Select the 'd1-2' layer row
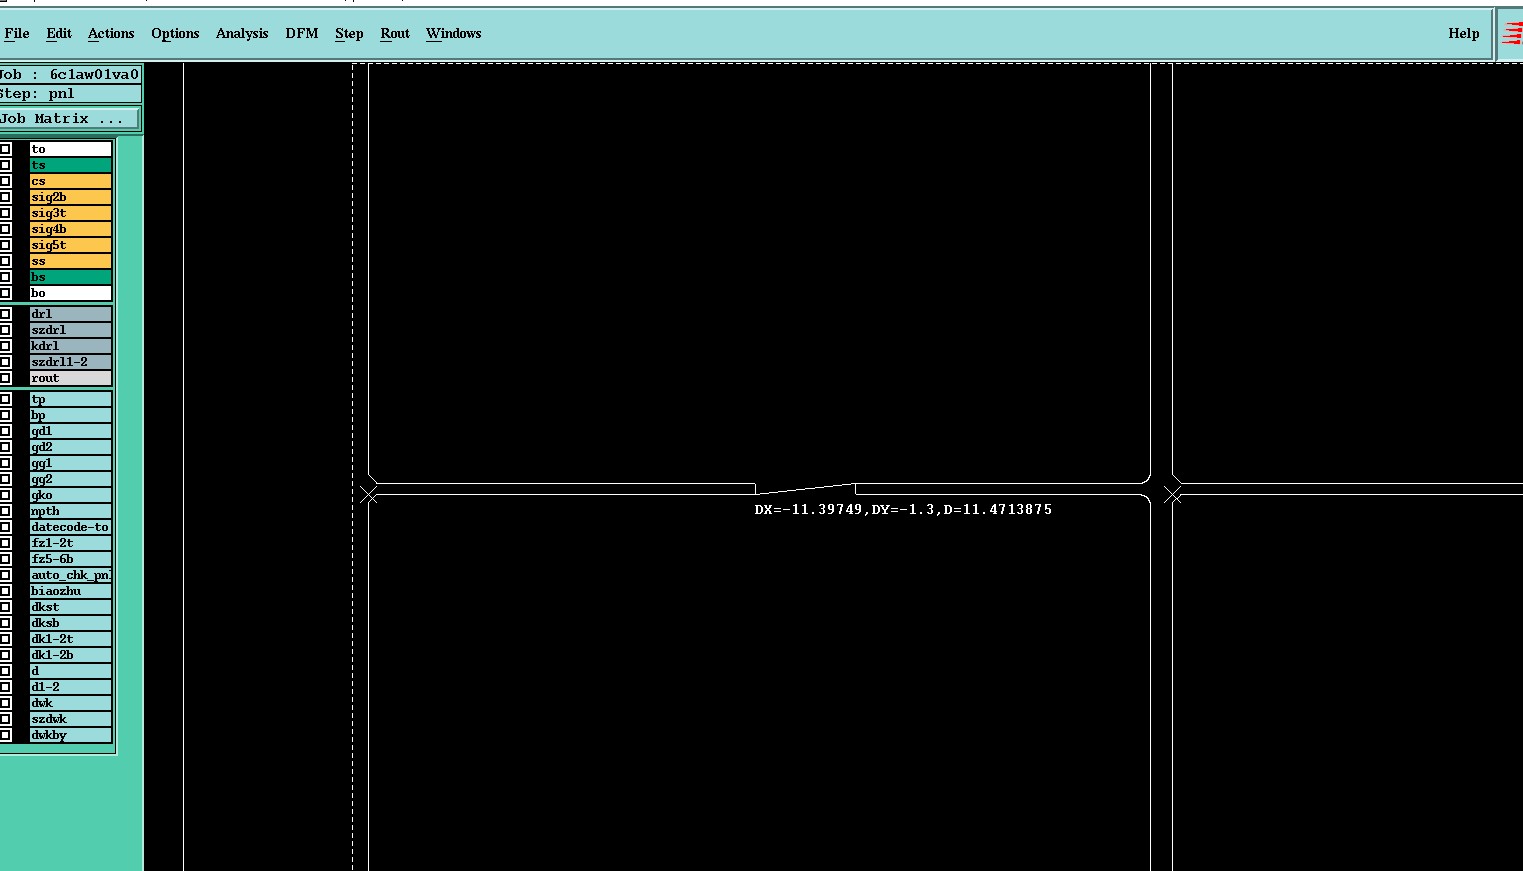 tap(70, 687)
